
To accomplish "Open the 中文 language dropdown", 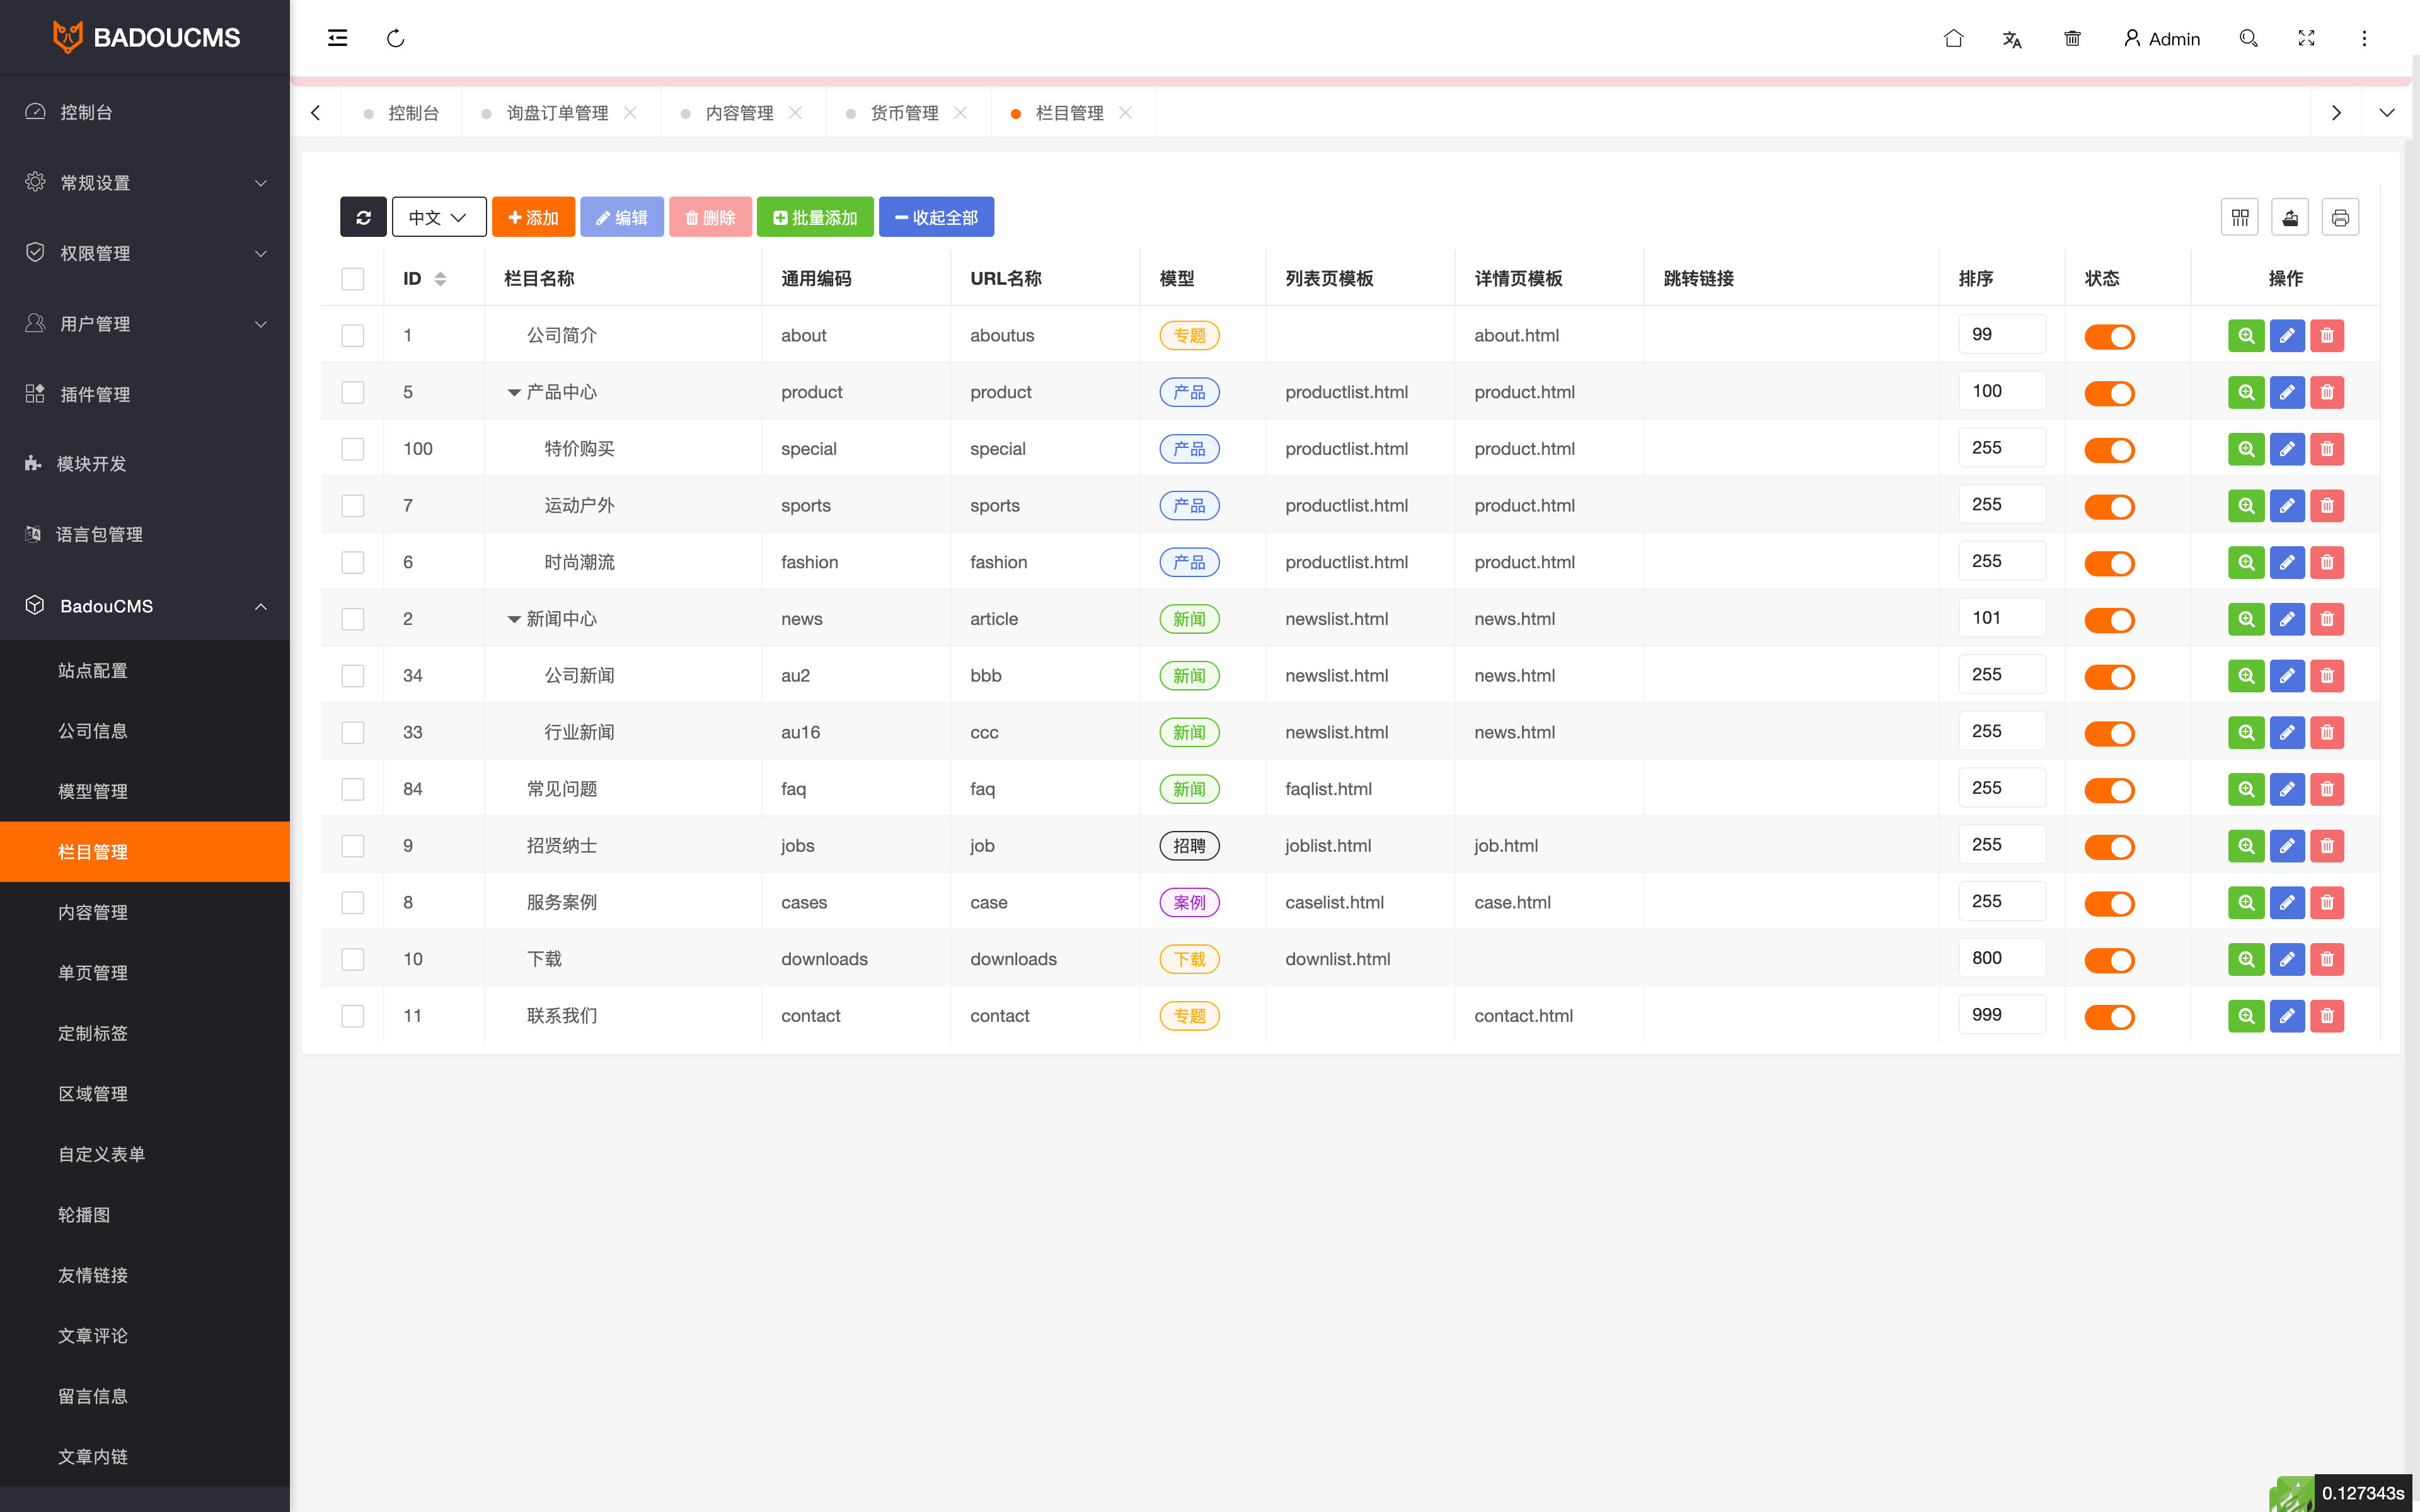I will pyautogui.click(x=439, y=217).
